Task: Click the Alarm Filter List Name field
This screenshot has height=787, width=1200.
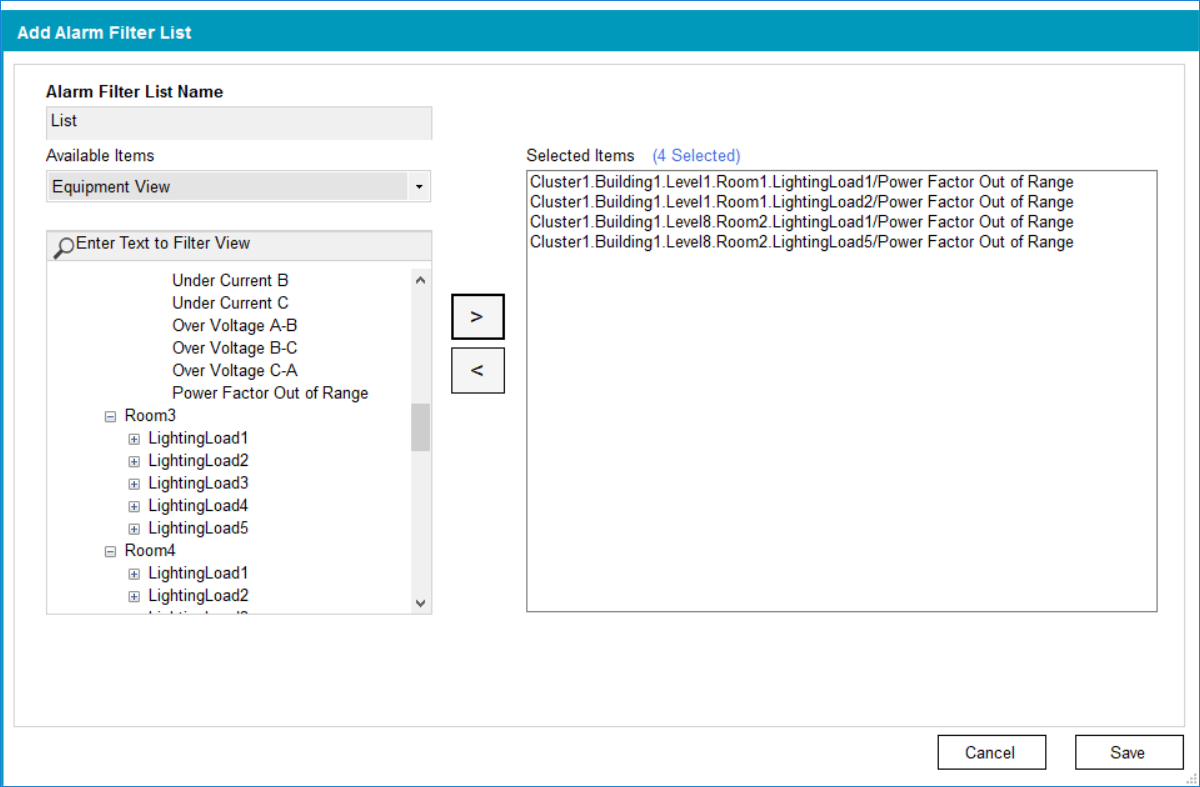Action: (239, 122)
